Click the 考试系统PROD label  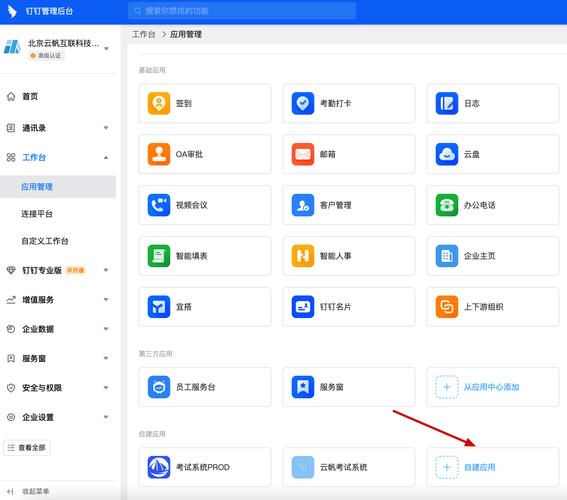(202, 467)
